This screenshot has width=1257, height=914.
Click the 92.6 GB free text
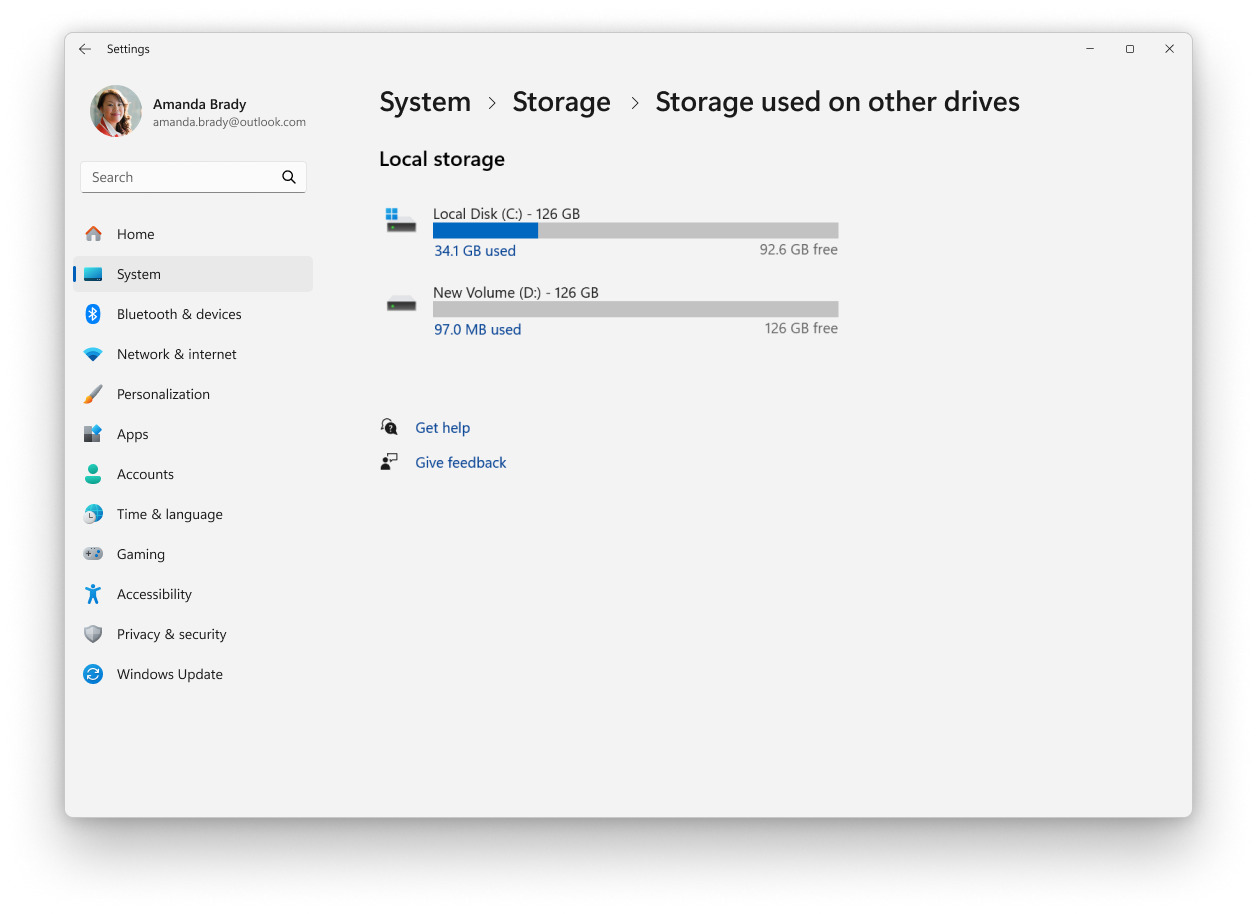pyautogui.click(x=799, y=250)
